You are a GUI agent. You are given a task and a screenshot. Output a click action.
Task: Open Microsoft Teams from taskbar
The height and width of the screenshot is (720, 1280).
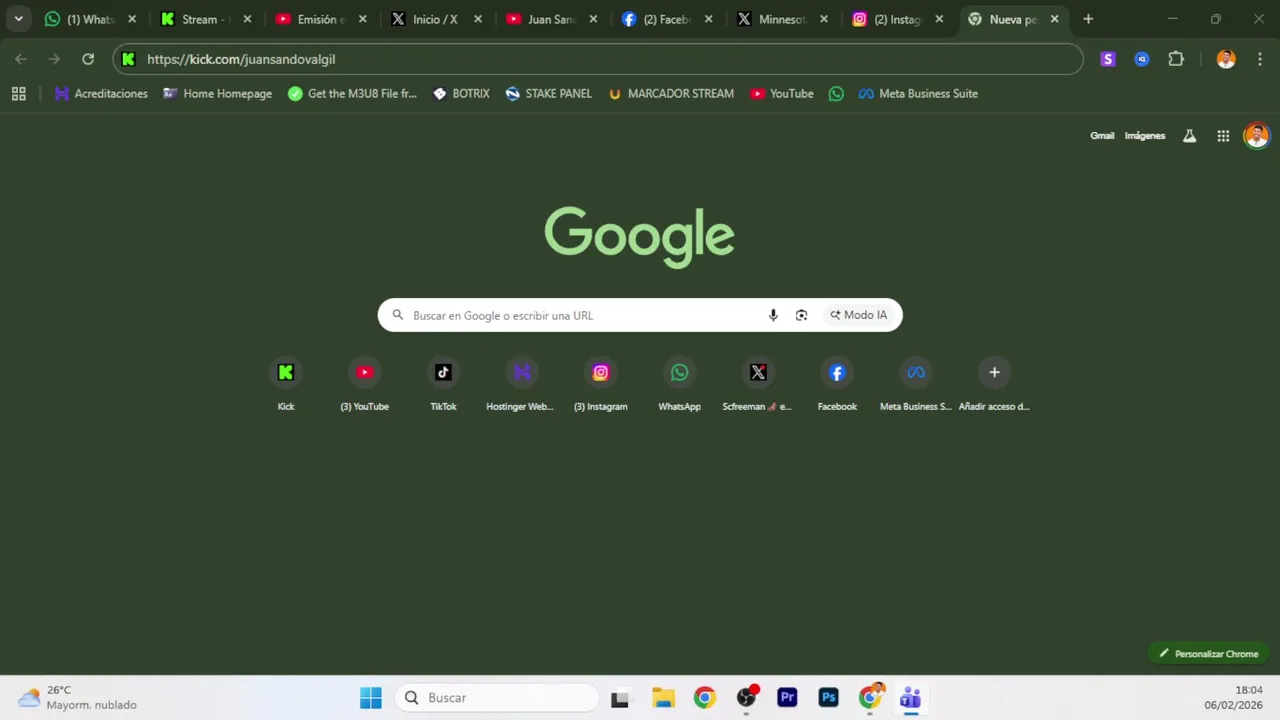pos(910,698)
